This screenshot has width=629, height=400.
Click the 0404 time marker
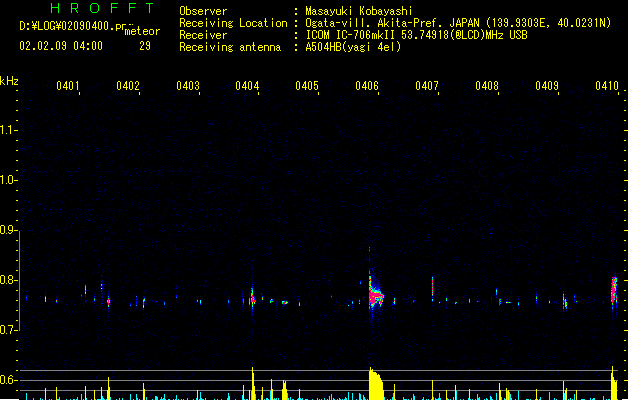247,86
